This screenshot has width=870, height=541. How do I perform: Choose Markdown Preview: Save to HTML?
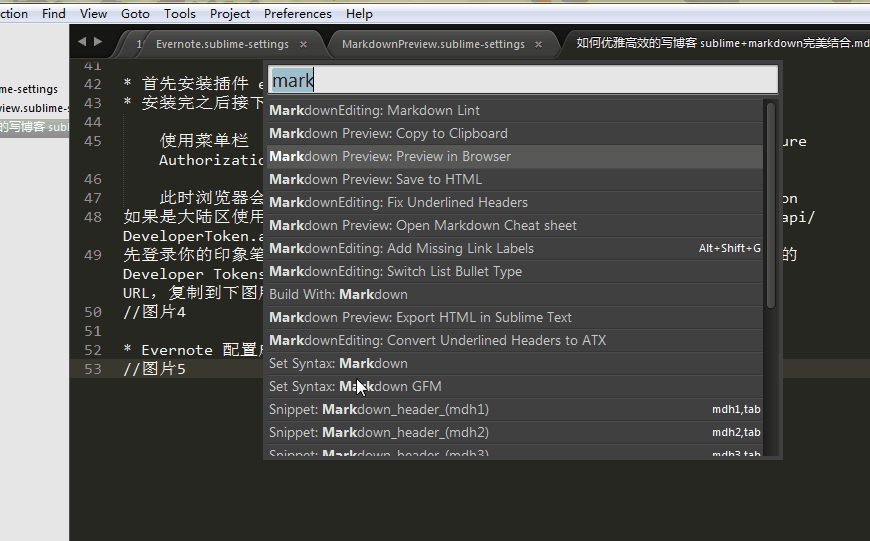click(515, 180)
